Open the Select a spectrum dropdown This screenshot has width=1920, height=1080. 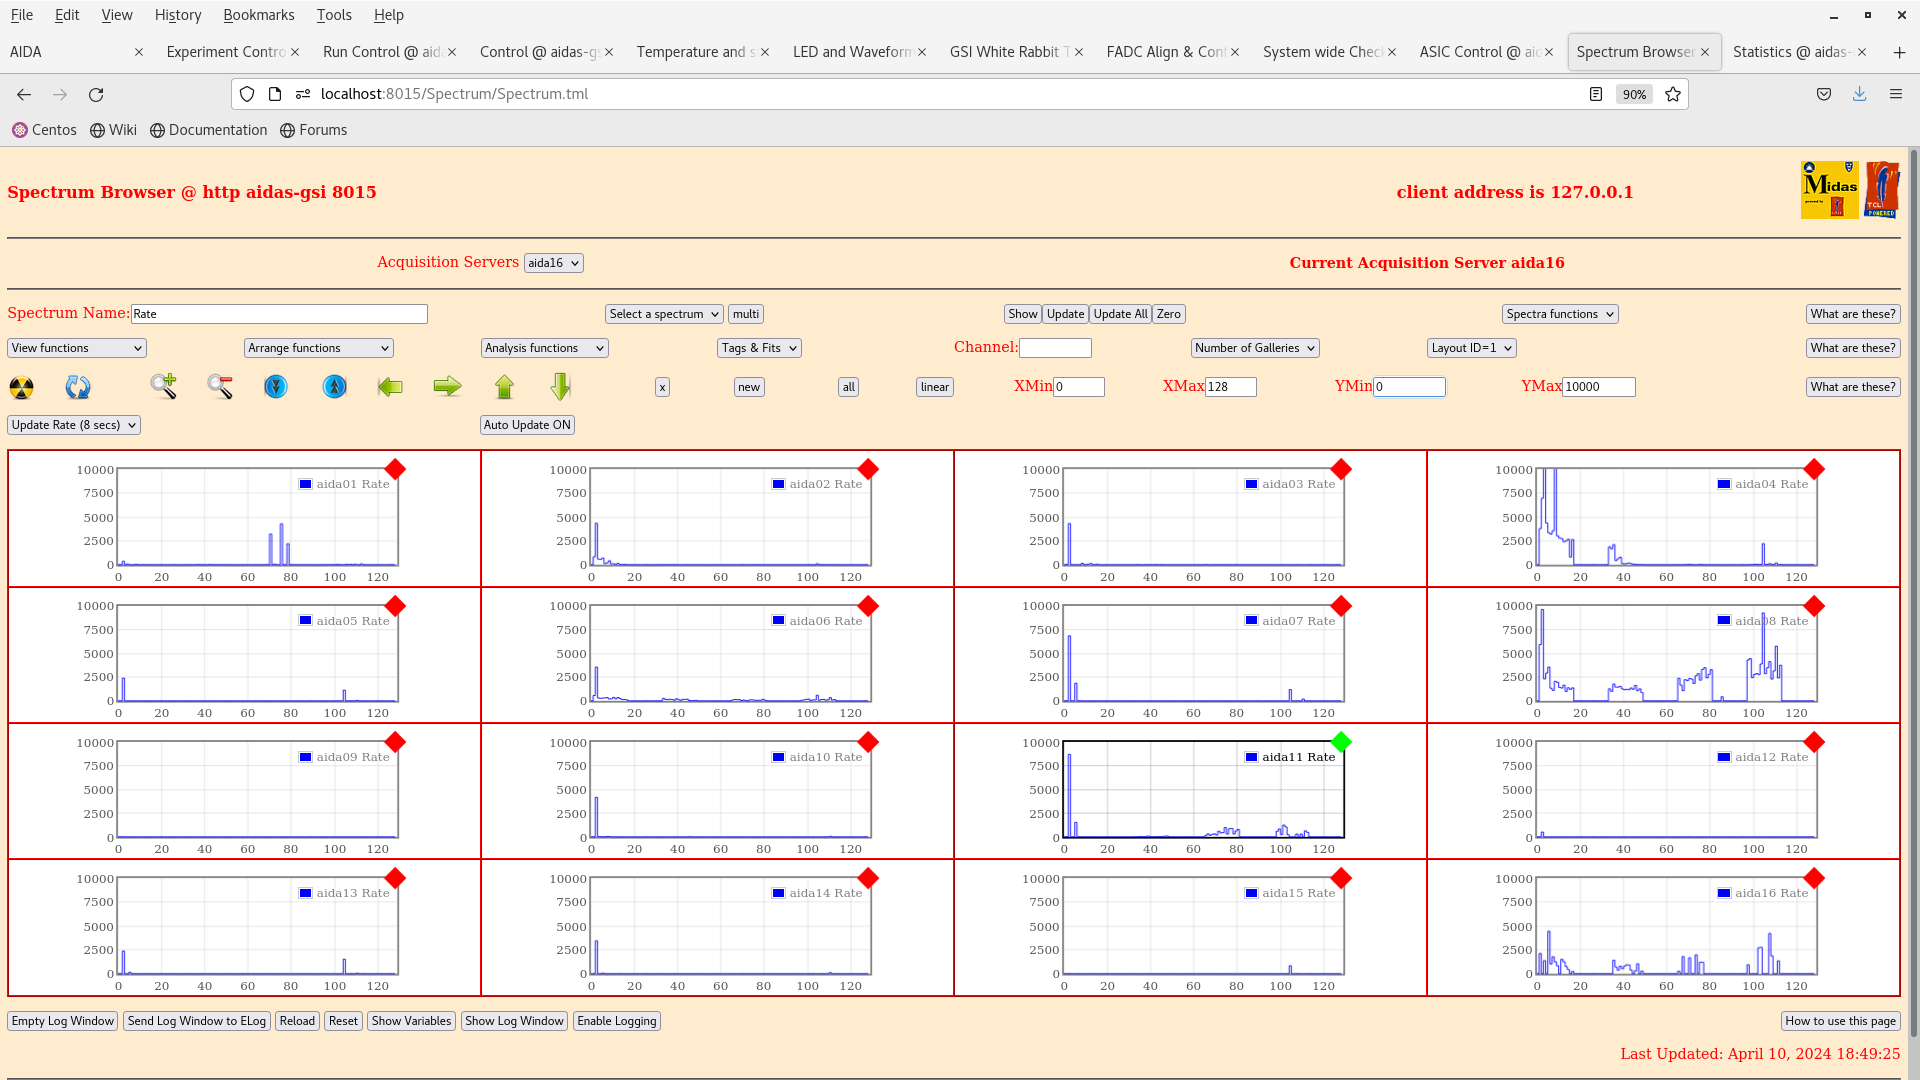point(664,314)
